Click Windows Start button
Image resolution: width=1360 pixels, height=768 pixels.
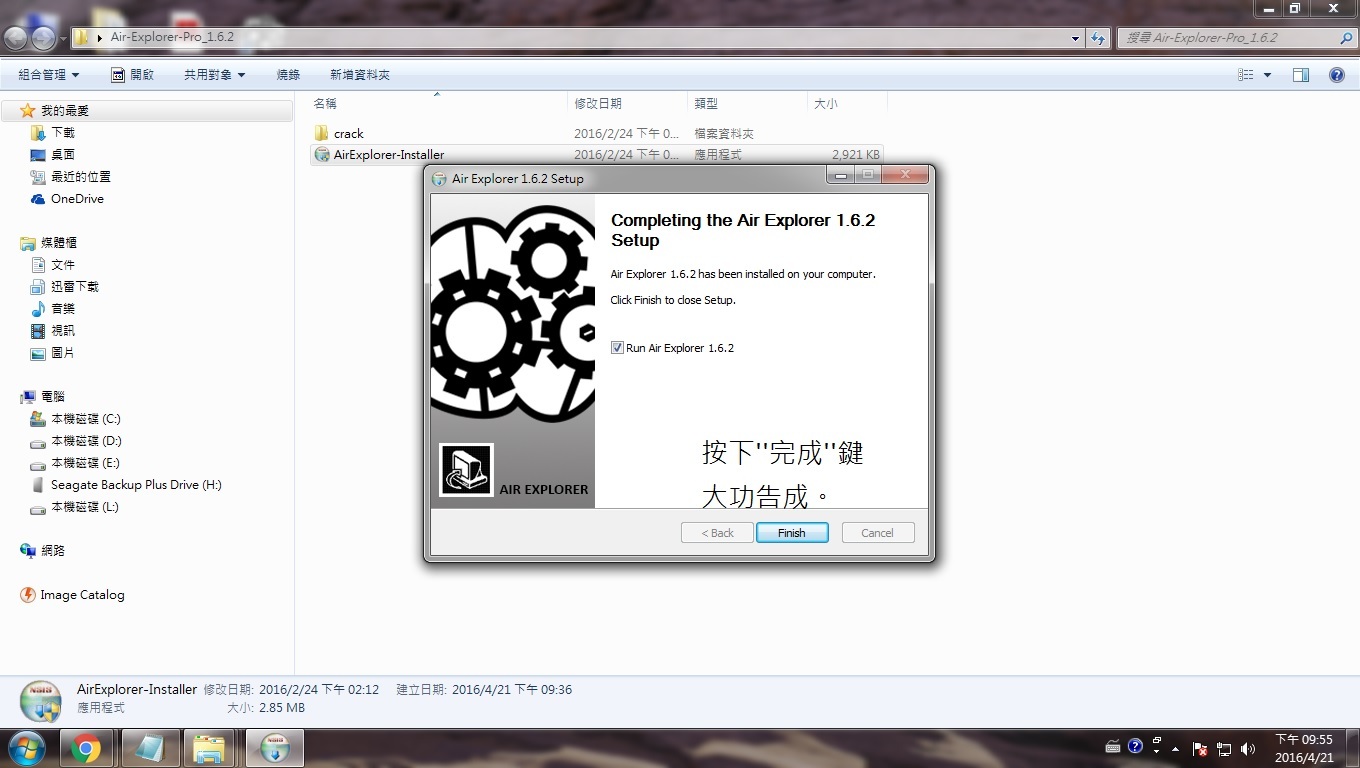pyautogui.click(x=27, y=748)
